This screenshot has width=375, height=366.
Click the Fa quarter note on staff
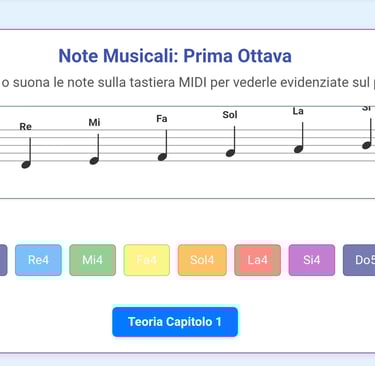[163, 145]
